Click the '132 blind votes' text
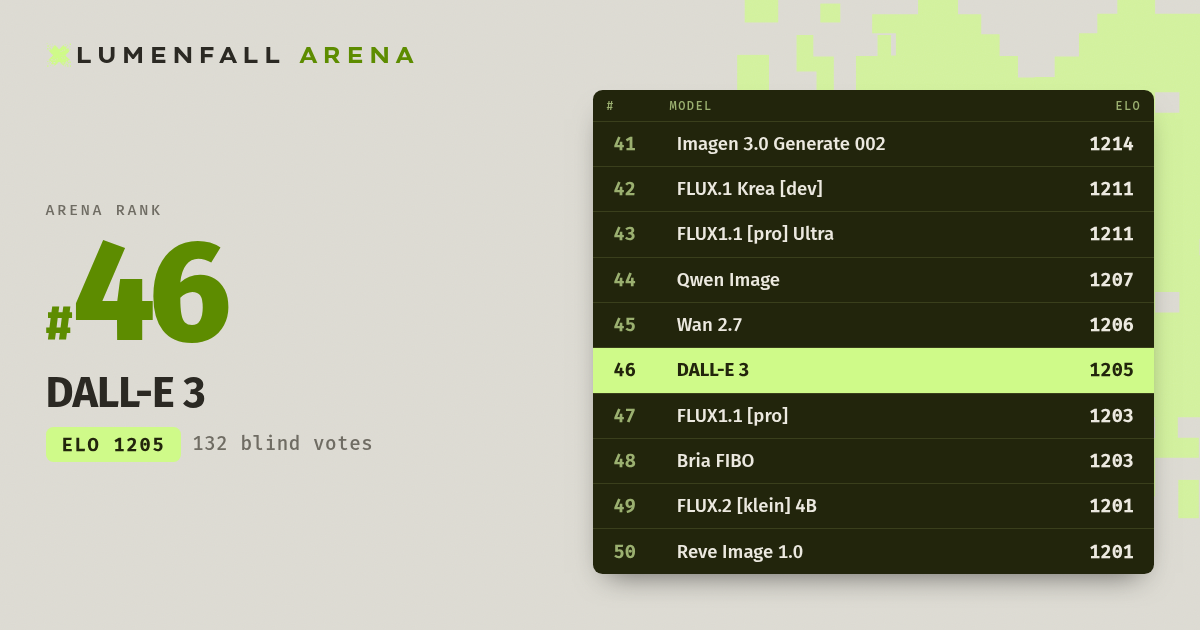Viewport: 1200px width, 630px height. tap(283, 443)
